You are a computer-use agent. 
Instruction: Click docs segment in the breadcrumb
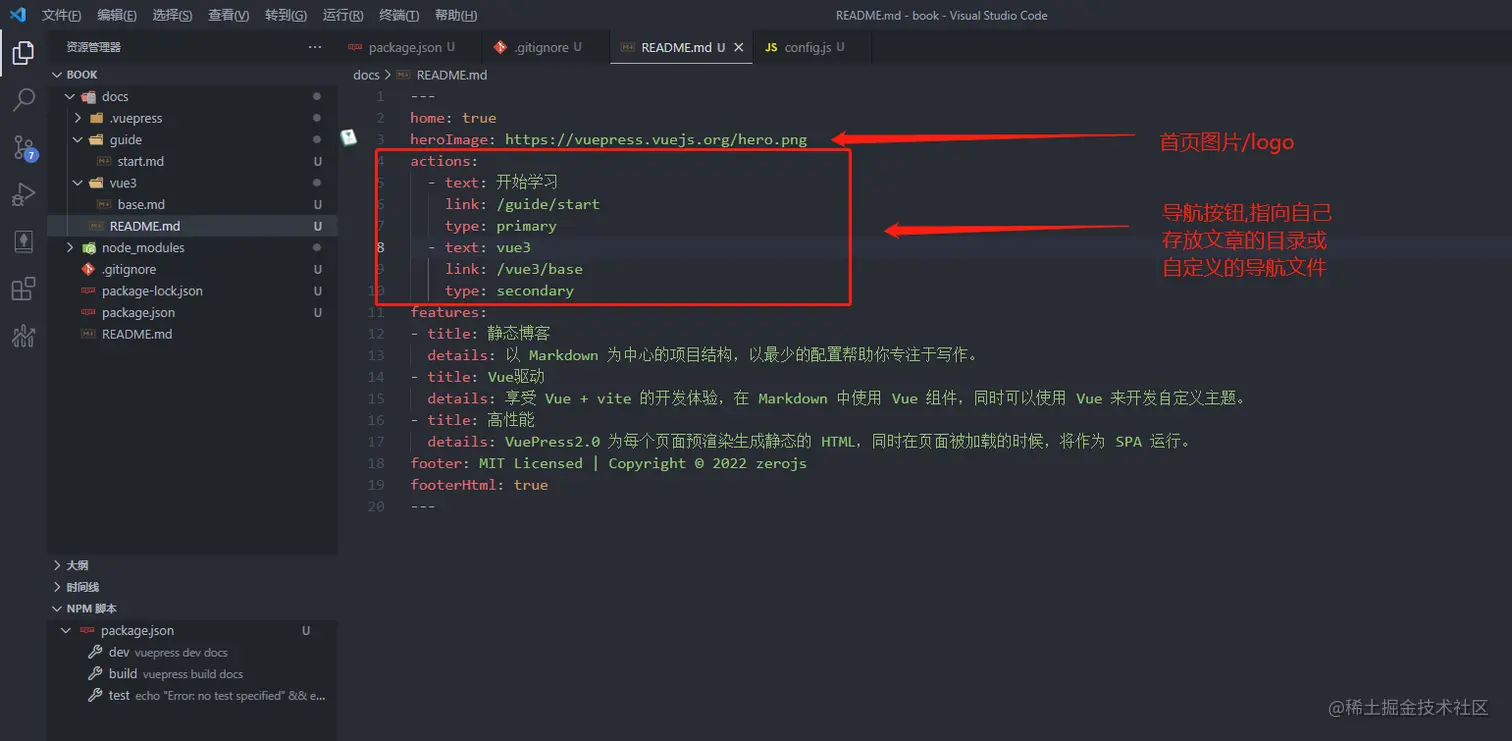[366, 75]
